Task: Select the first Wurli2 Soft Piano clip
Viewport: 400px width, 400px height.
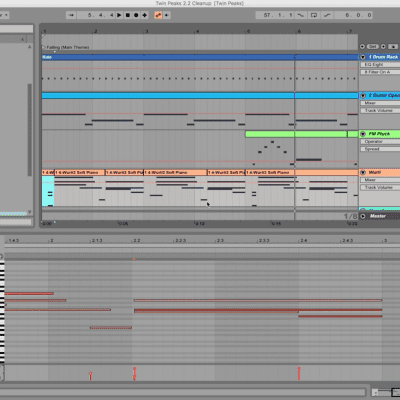Action: 79,172
